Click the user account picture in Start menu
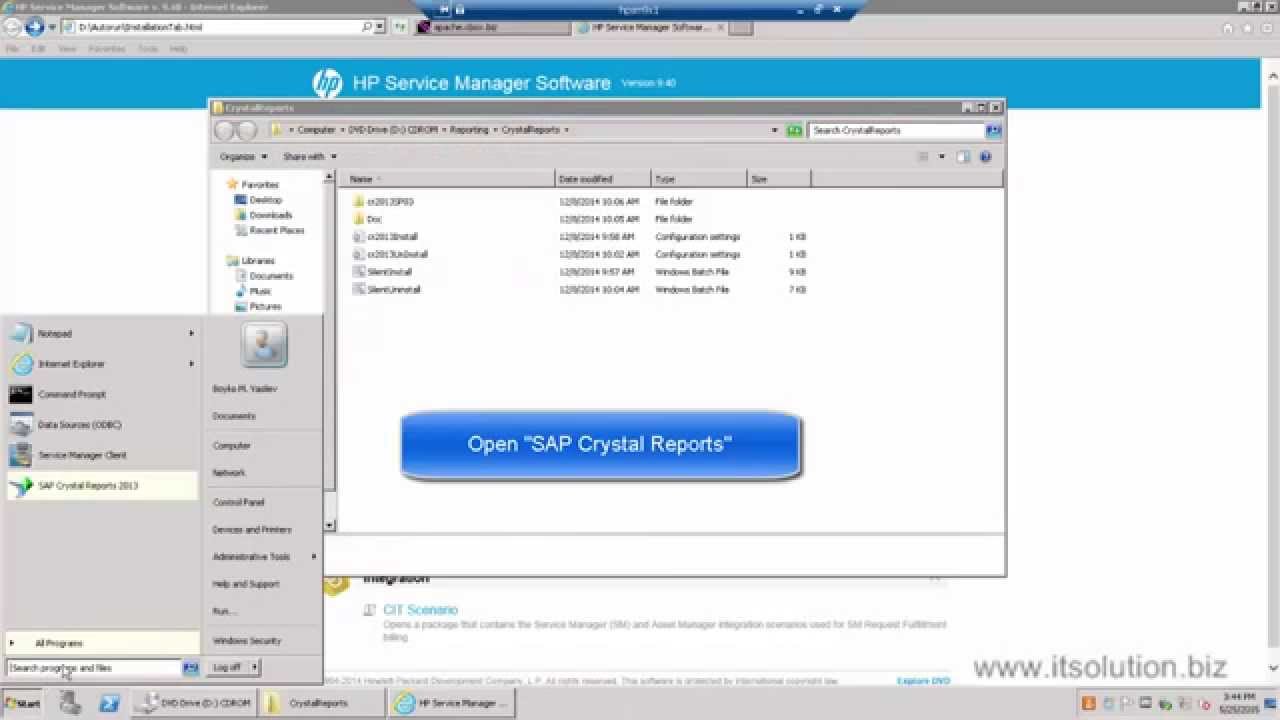This screenshot has height=720, width=1280. pos(264,345)
